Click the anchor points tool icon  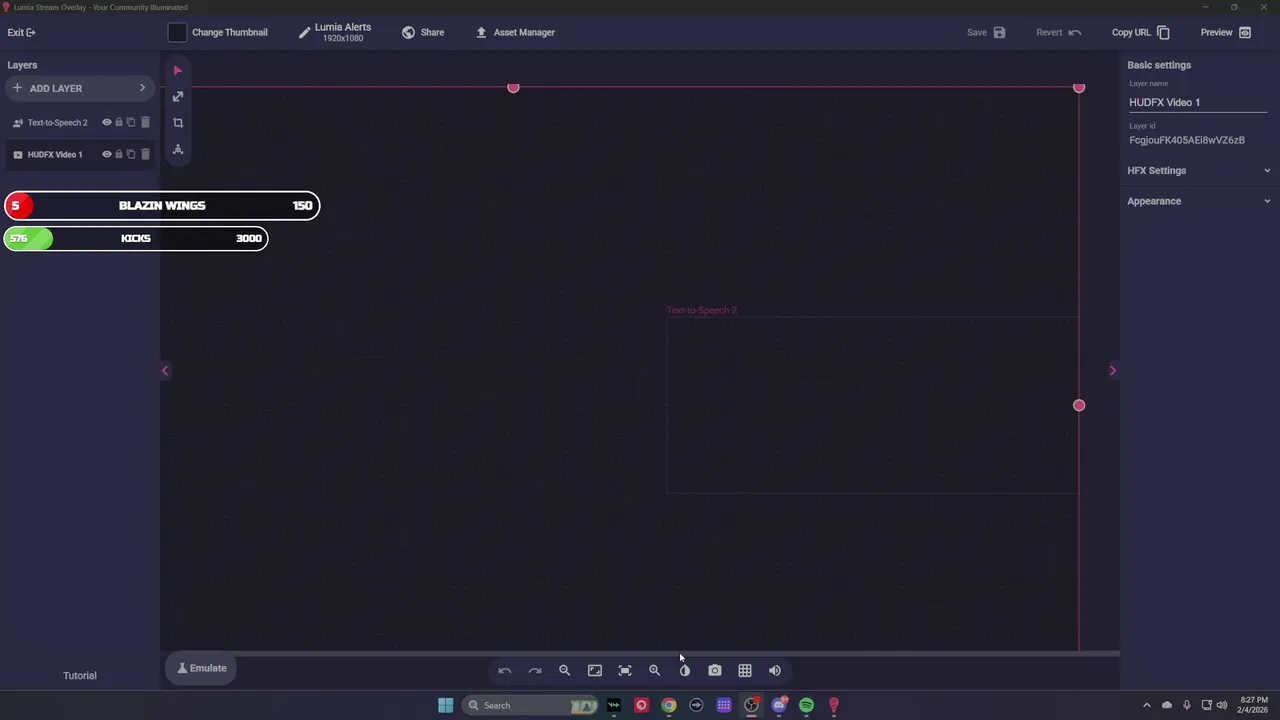[178, 149]
